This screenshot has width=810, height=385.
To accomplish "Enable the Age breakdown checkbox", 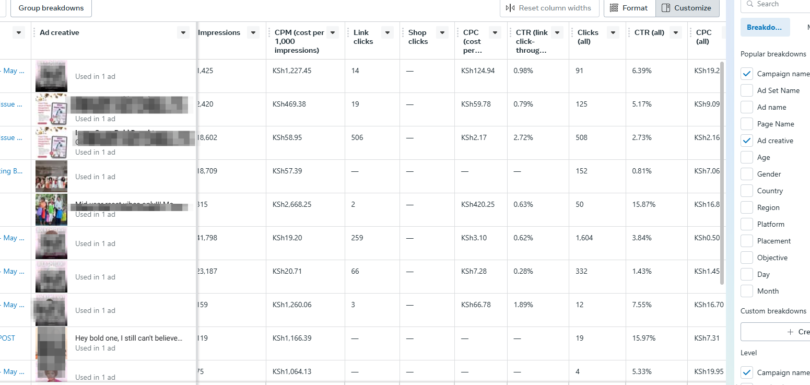I will tap(746, 157).
